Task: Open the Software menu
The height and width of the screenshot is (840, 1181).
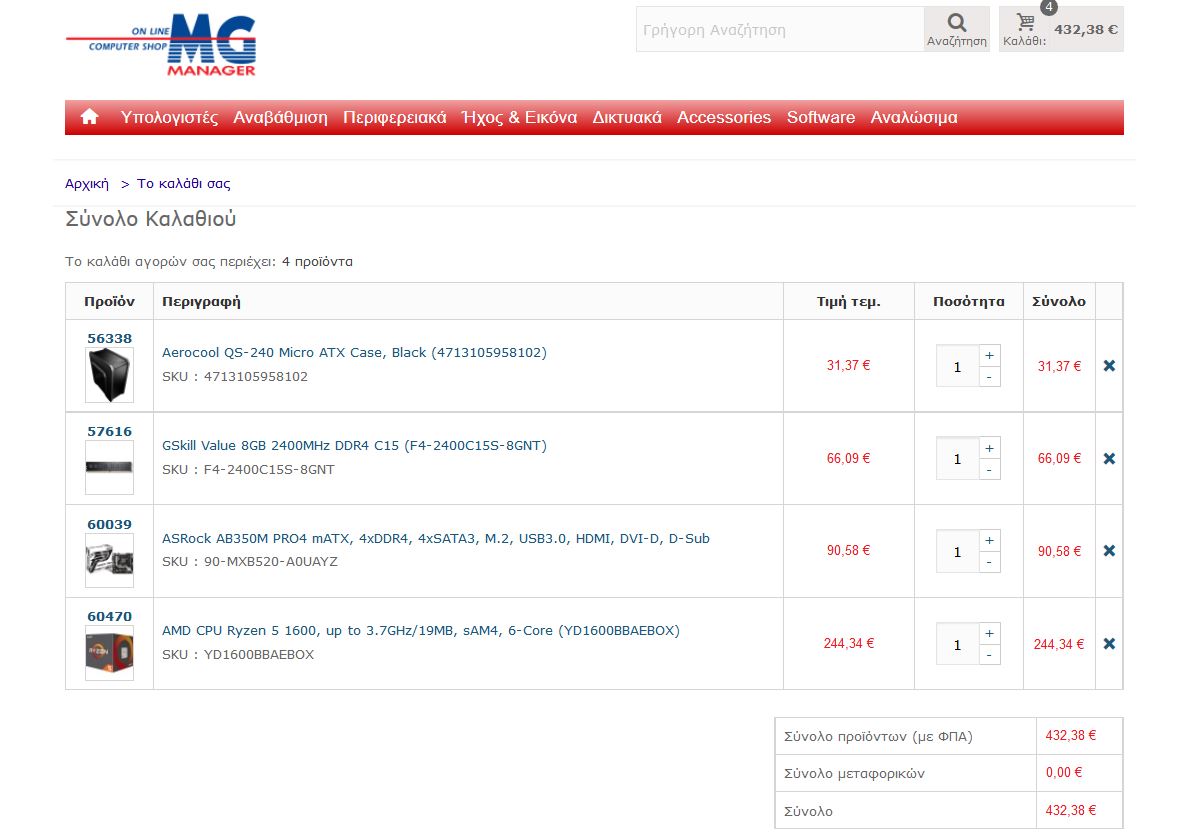Action: pos(821,118)
